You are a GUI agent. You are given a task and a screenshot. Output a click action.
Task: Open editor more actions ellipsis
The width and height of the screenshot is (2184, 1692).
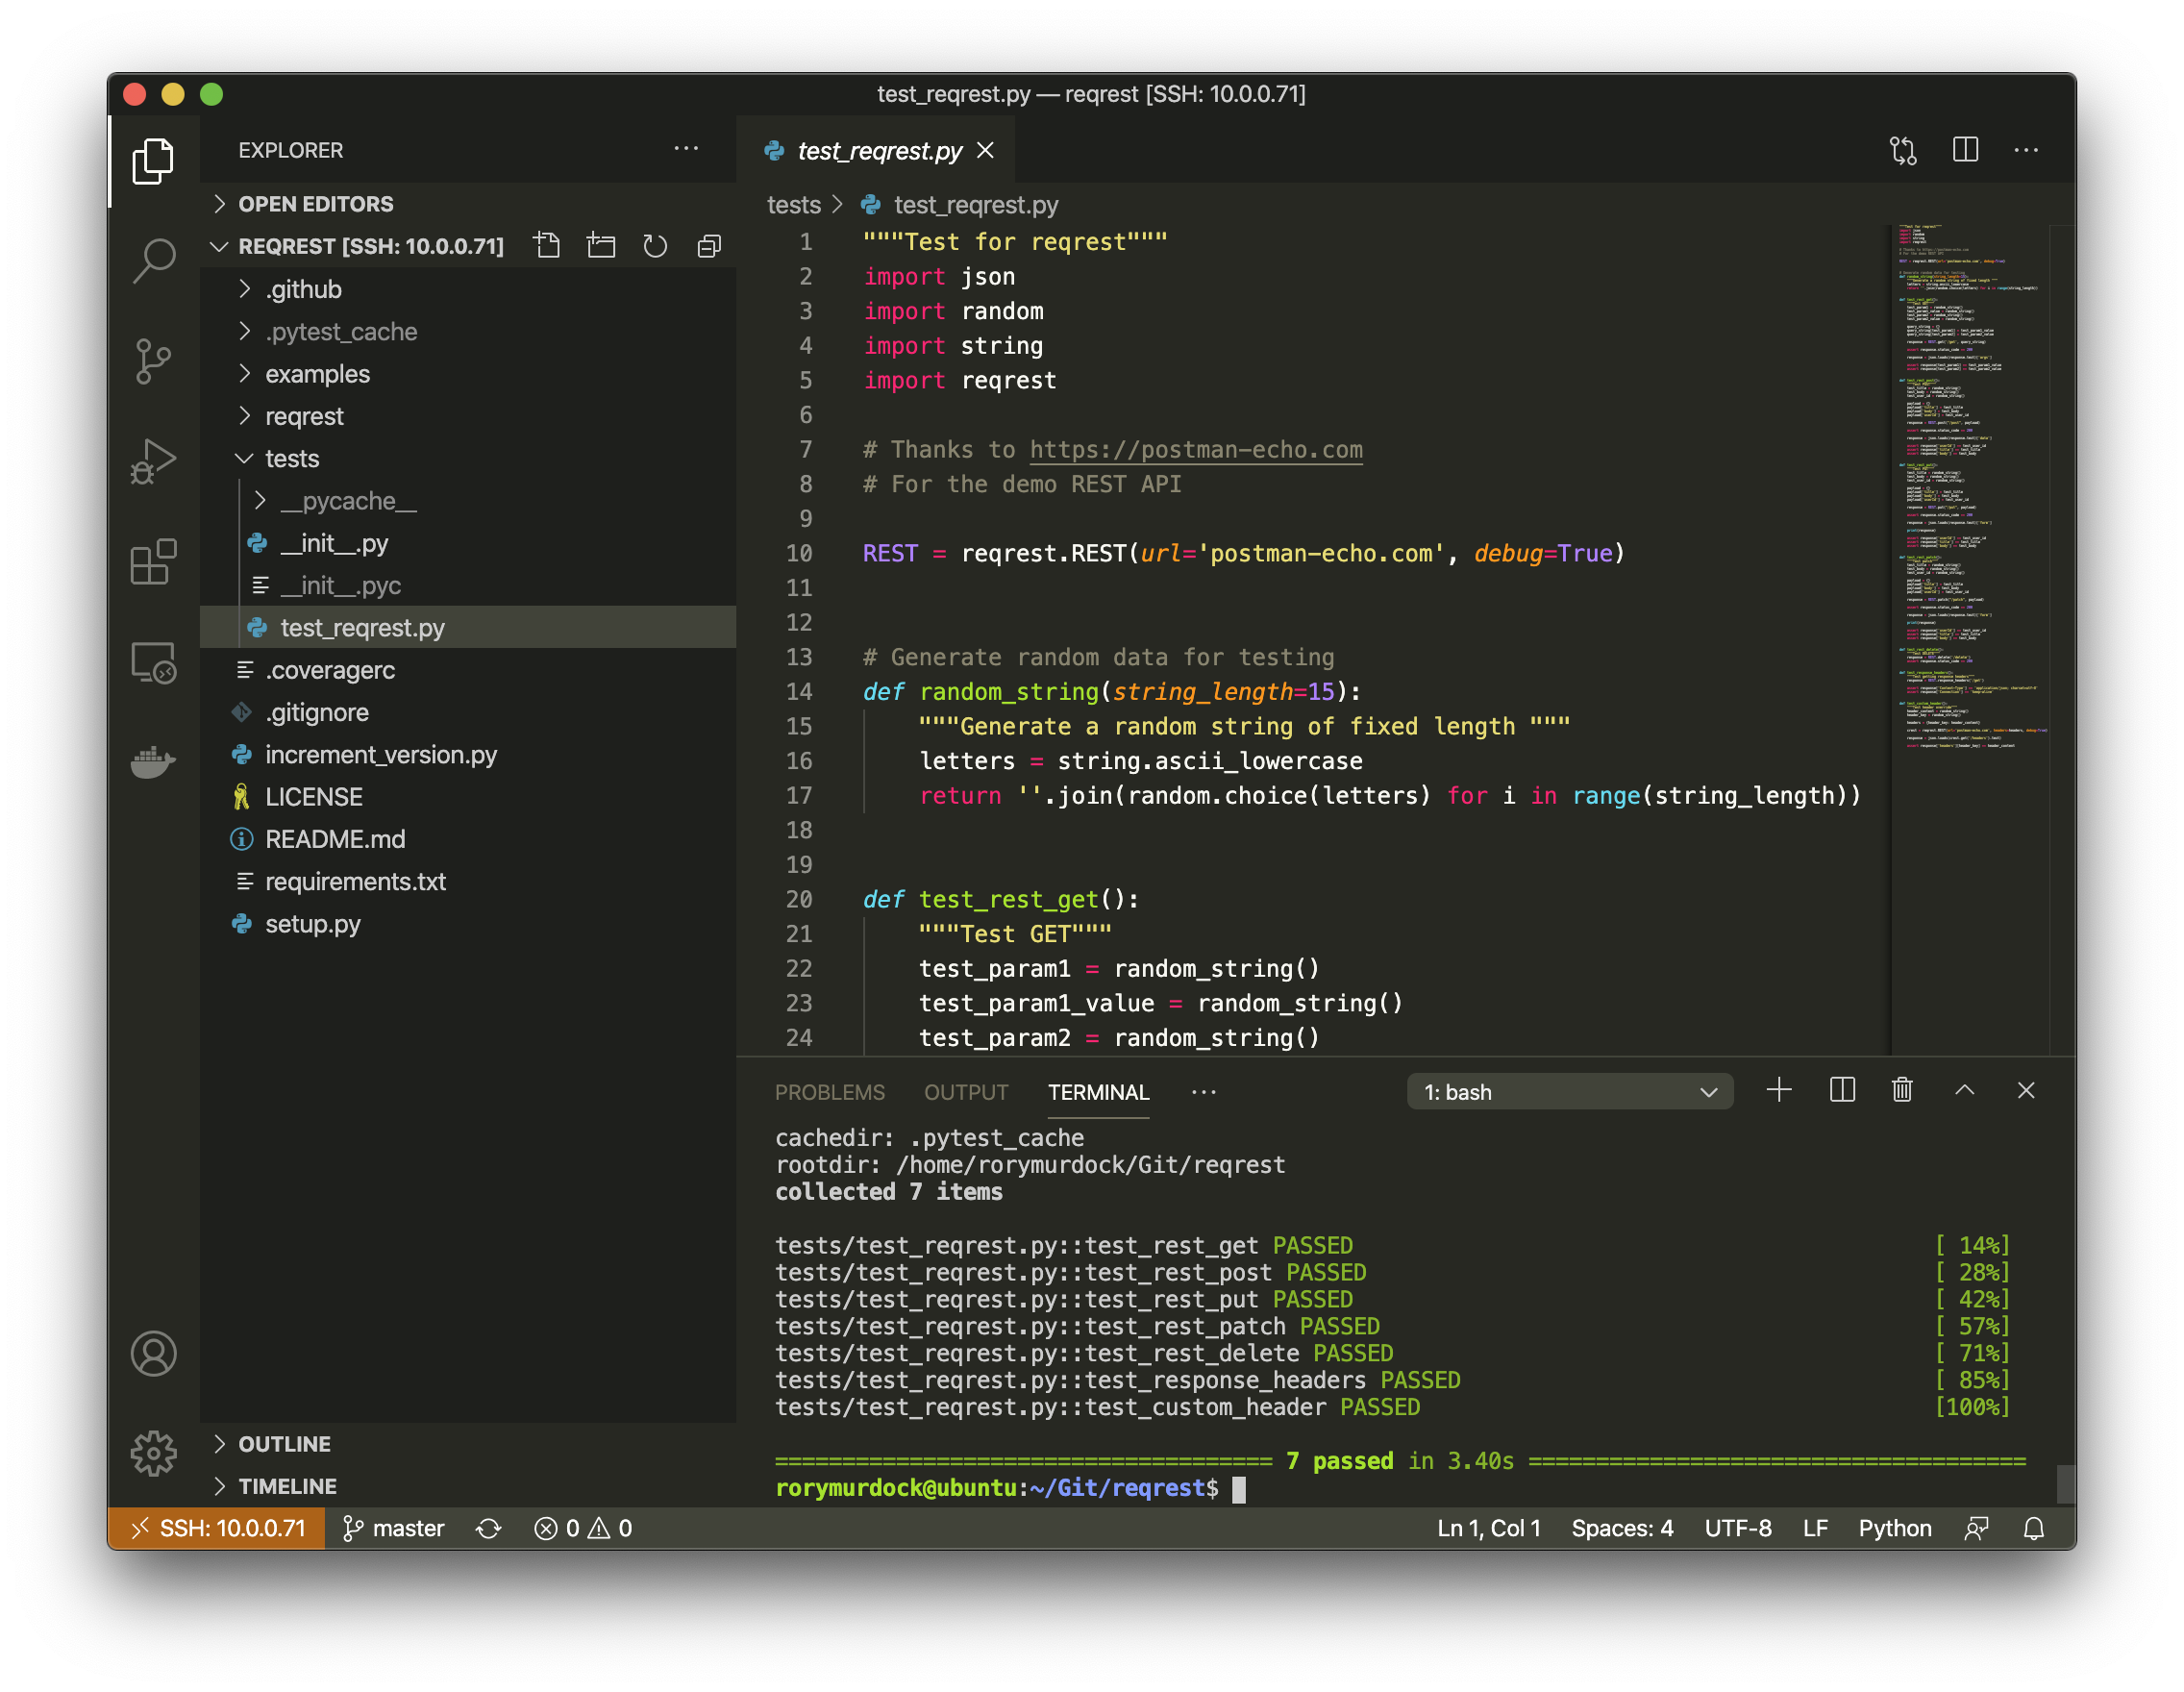pyautogui.click(x=2026, y=150)
